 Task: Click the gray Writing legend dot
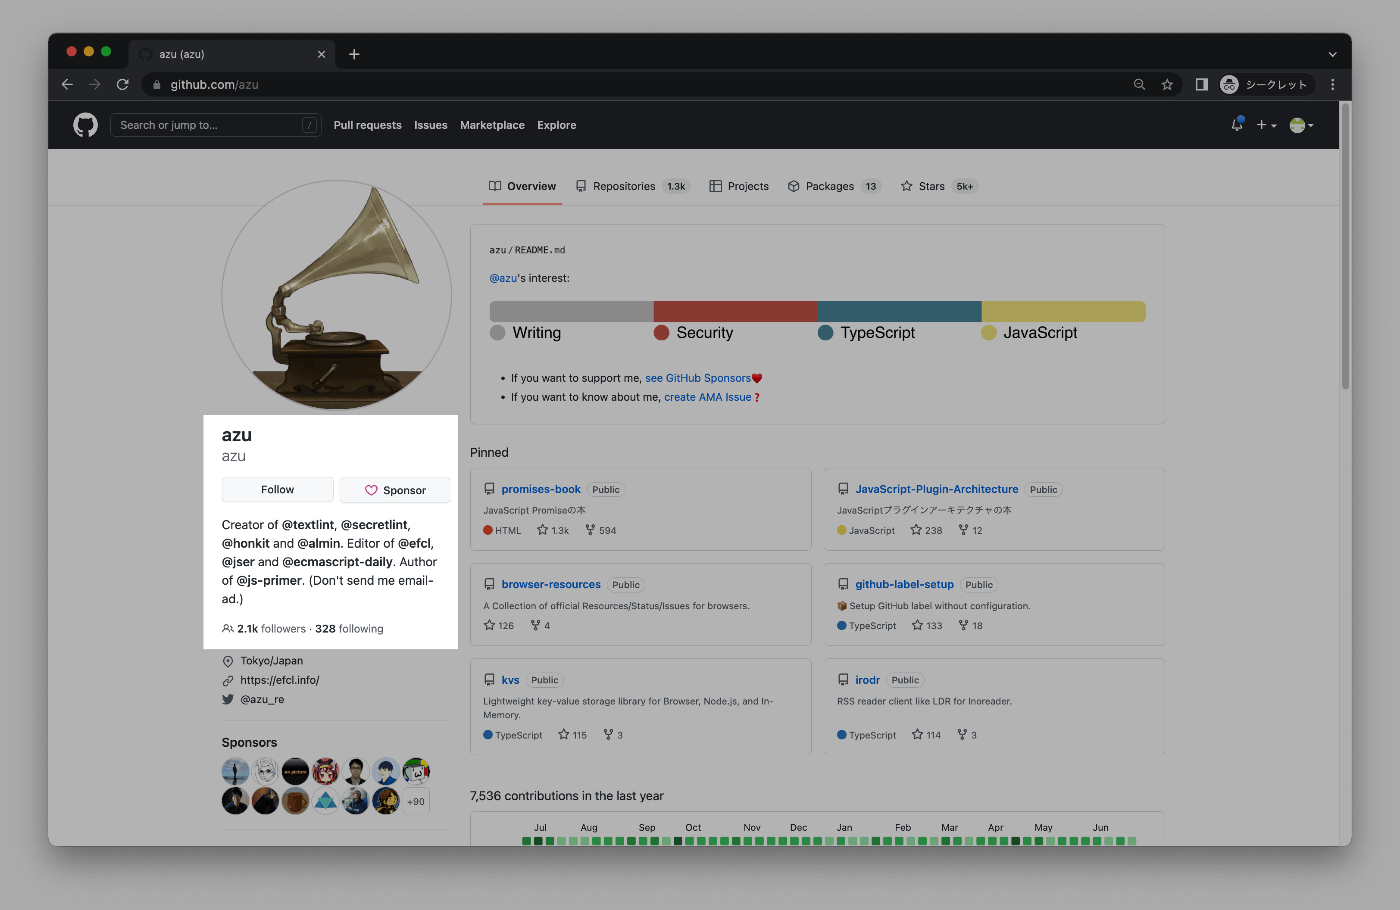click(498, 333)
